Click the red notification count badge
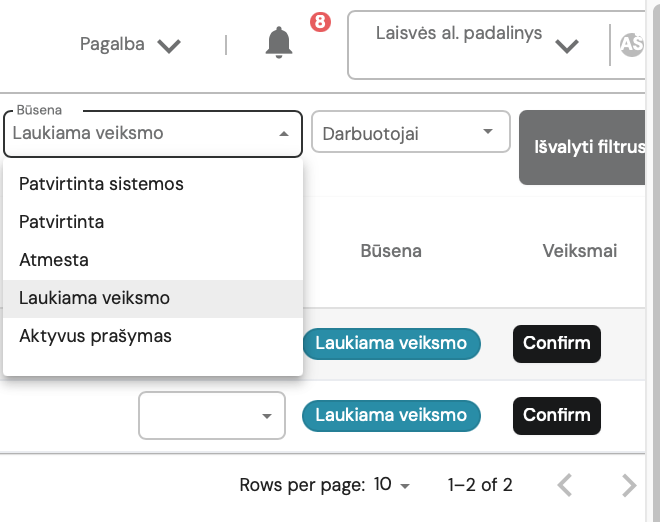Viewport: 660px width, 522px height. pos(319,21)
